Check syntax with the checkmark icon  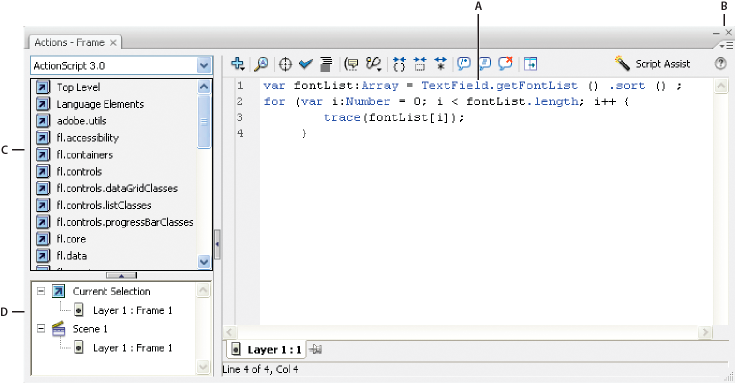[x=306, y=64]
